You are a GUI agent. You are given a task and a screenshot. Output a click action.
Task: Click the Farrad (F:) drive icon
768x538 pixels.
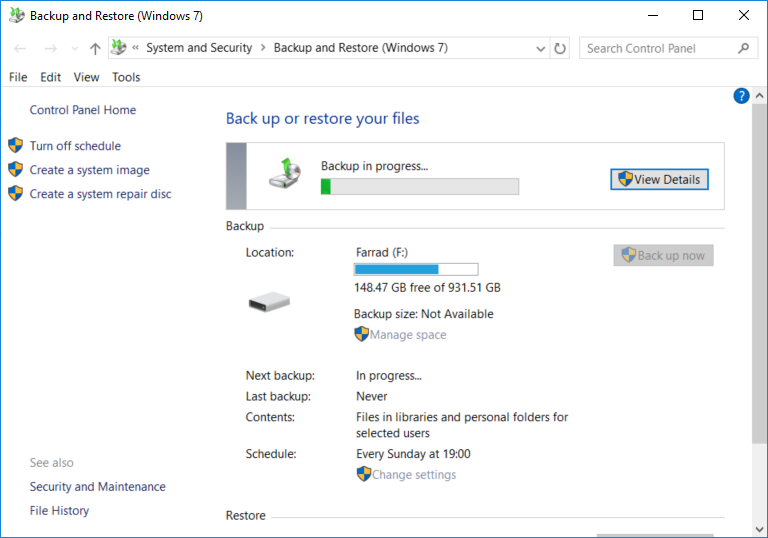click(x=269, y=301)
